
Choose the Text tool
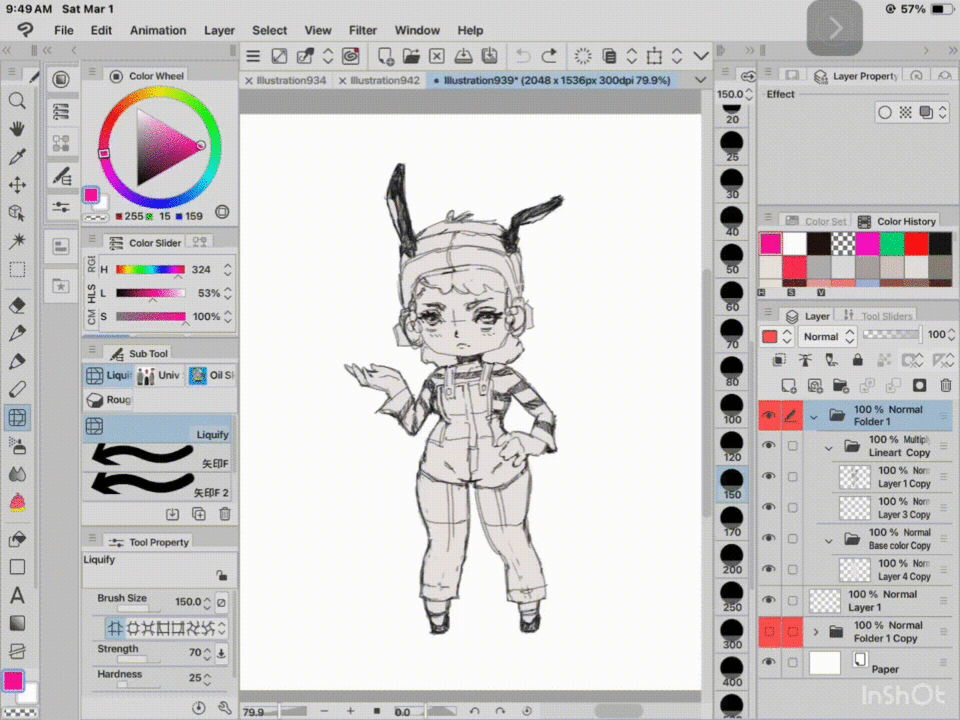(17, 596)
